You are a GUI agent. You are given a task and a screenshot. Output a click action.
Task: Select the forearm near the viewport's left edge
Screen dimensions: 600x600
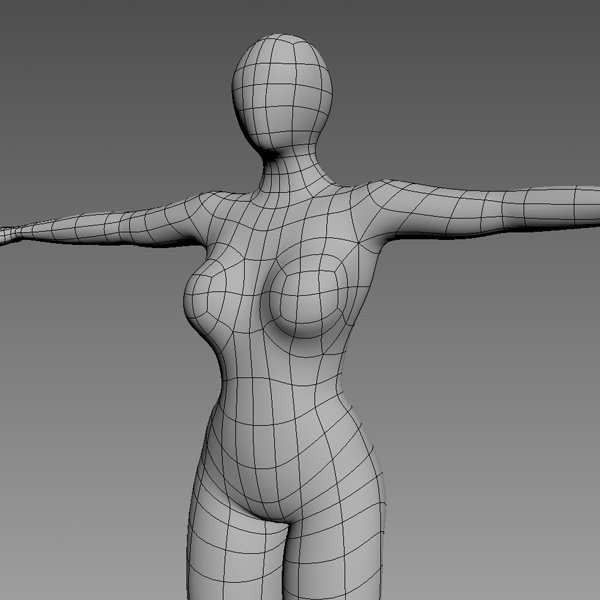pos(60,229)
